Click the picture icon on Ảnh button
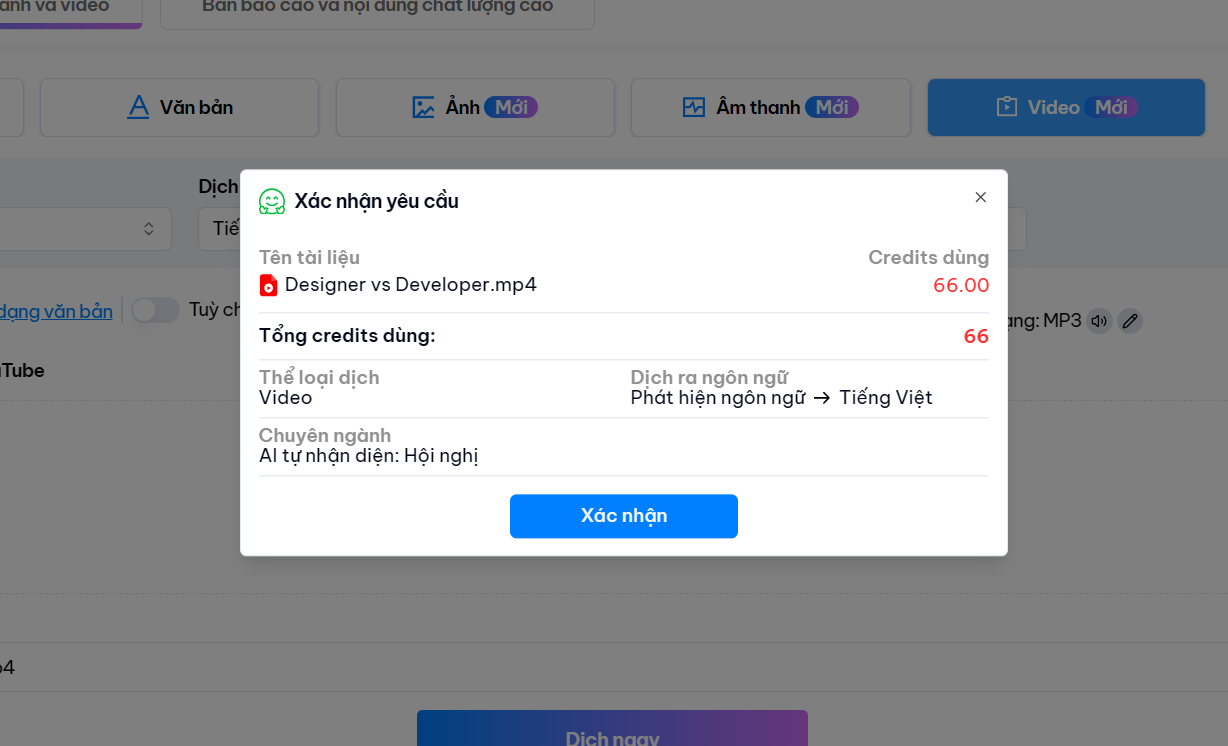 (x=424, y=107)
